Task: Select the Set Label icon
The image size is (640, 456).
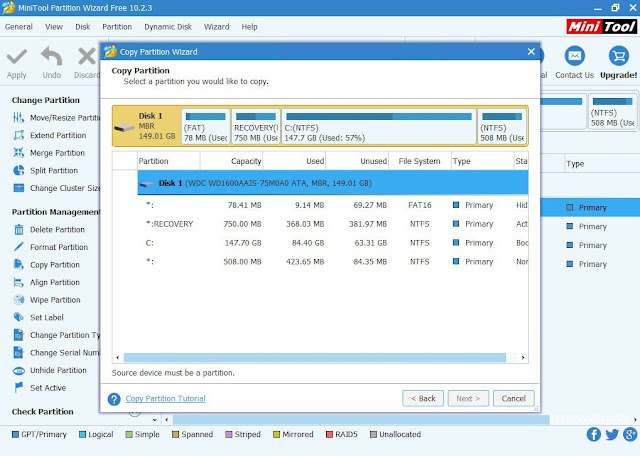Action: (18, 317)
